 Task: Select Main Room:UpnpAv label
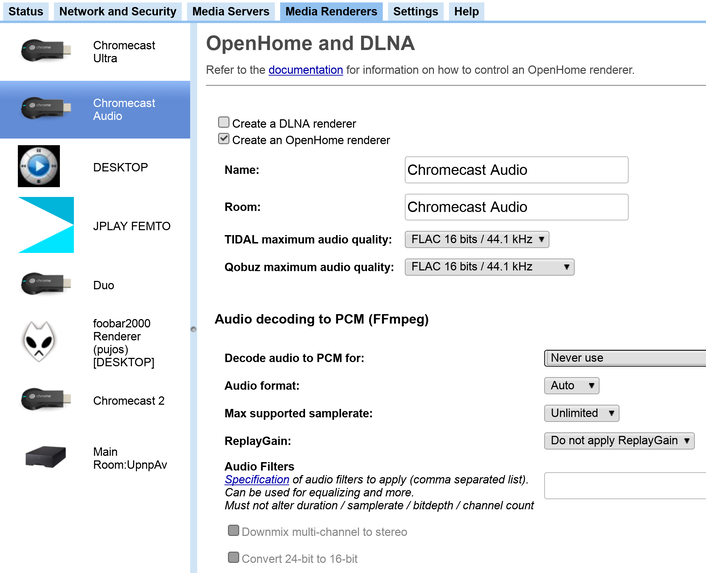coord(130,458)
